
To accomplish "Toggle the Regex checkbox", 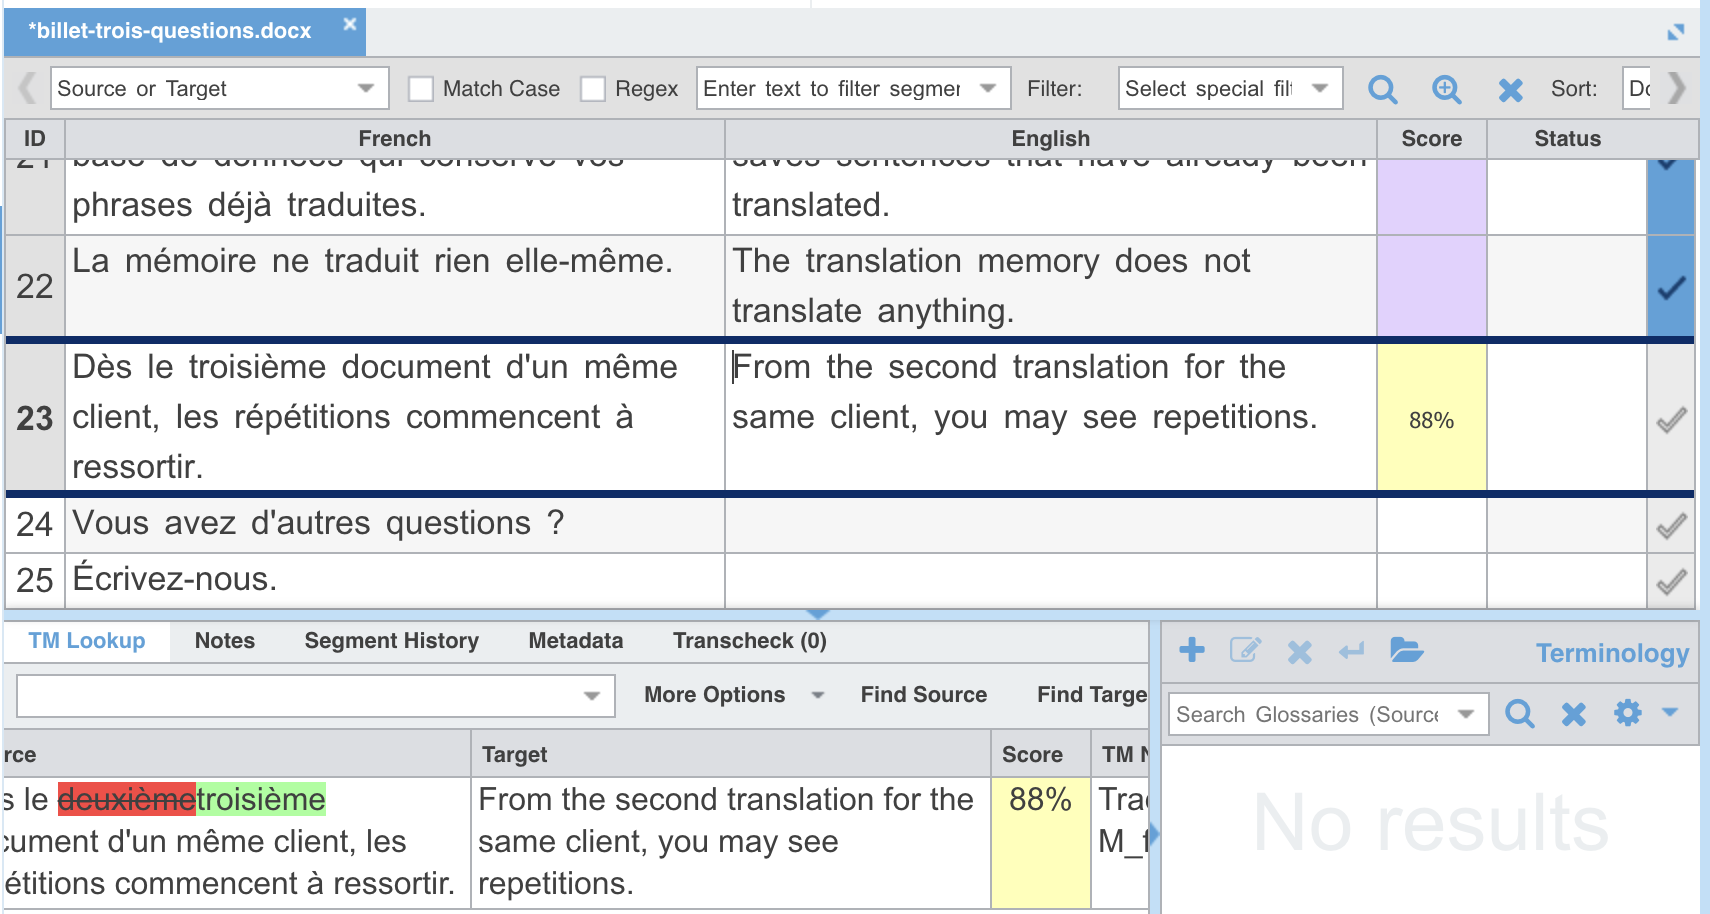I will tap(593, 89).
